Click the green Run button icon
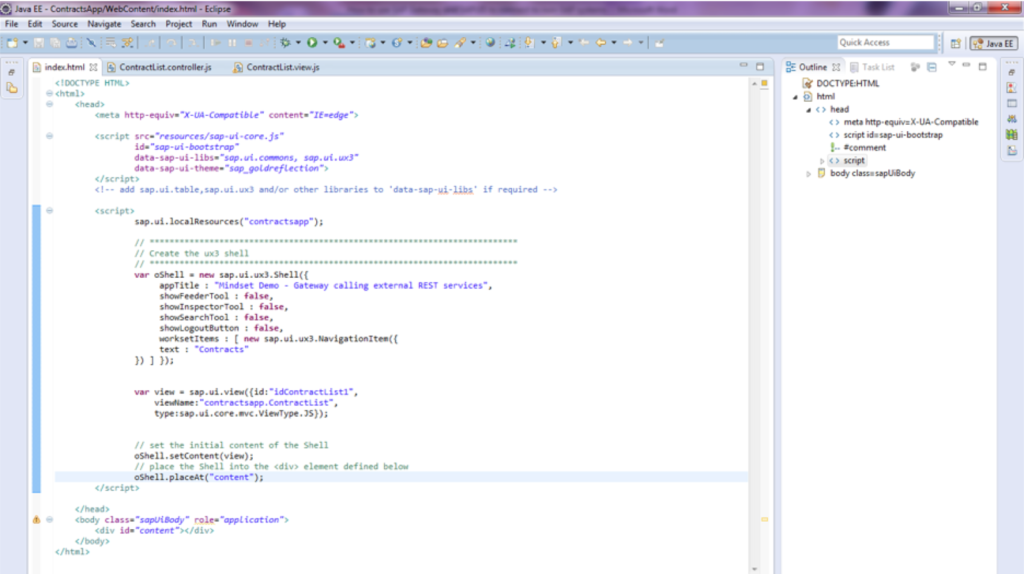1024x574 pixels. pyautogui.click(x=312, y=43)
